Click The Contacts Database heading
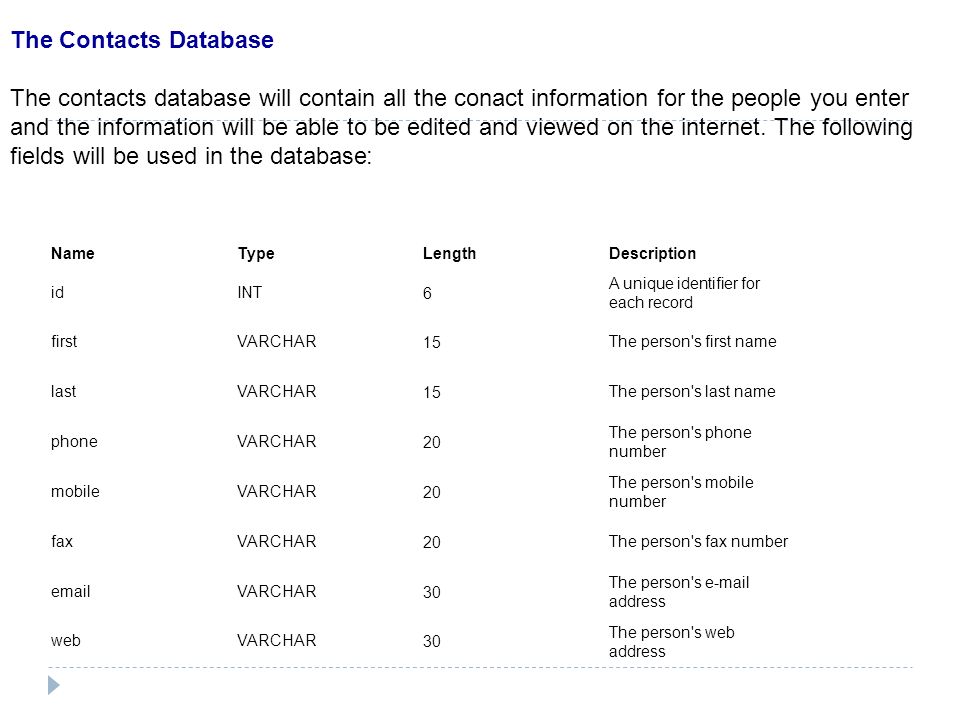Viewport: 960px width, 720px height. [143, 40]
